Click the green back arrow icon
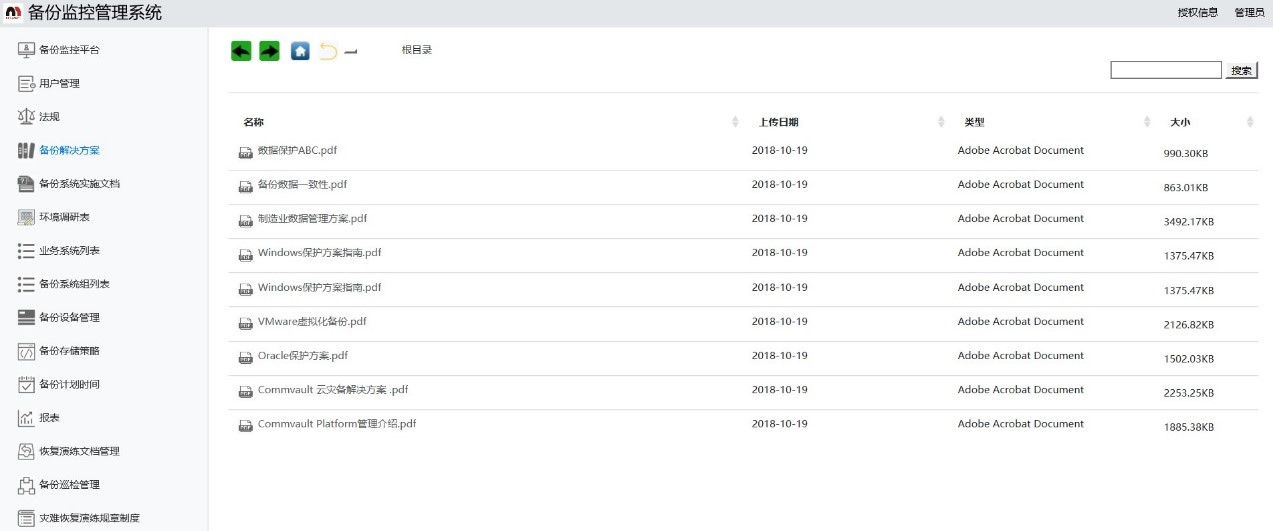Screen dimensions: 1273x531 coord(241,51)
